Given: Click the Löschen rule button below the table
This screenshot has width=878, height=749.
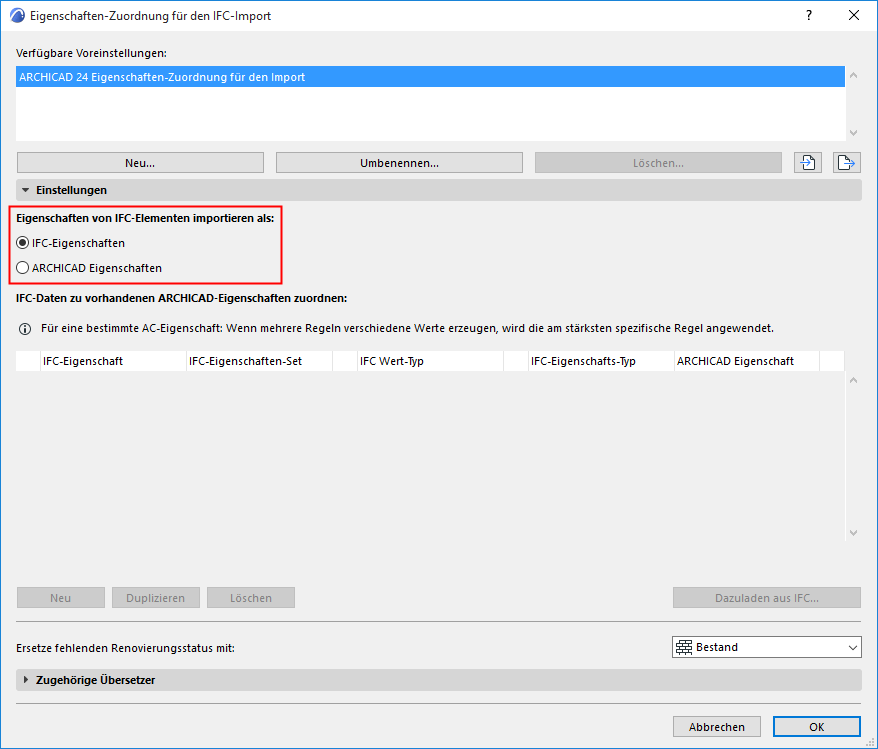Looking at the screenshot, I should pos(251,598).
